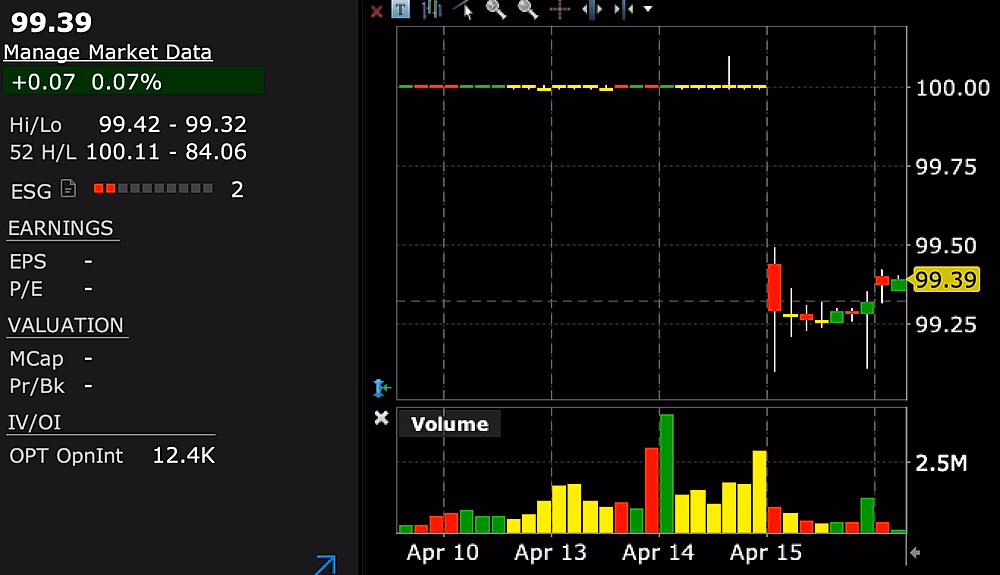Click the yellow 99.39 price tag
This screenshot has width=1000, height=575.
click(945, 281)
